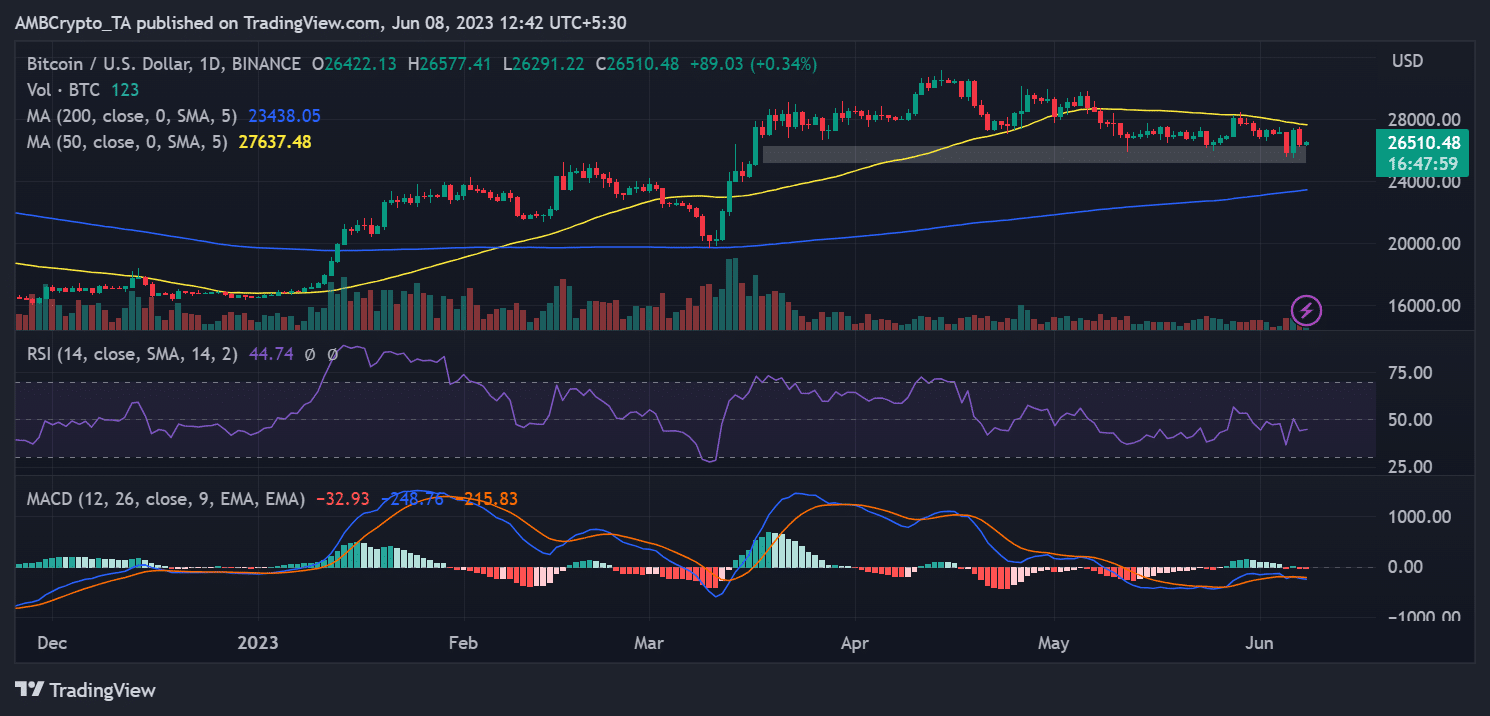This screenshot has width=1490, height=716.
Task: Click the -1000.00 label on MACD axis
Action: 1420,617
